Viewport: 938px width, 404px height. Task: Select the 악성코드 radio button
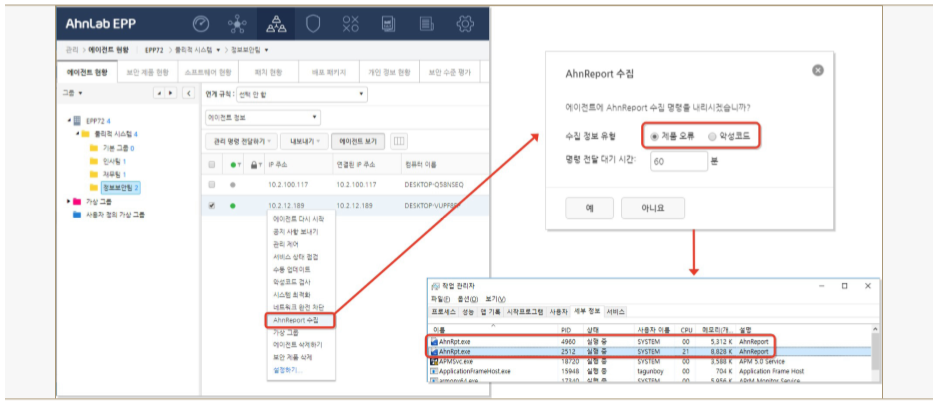coord(712,136)
